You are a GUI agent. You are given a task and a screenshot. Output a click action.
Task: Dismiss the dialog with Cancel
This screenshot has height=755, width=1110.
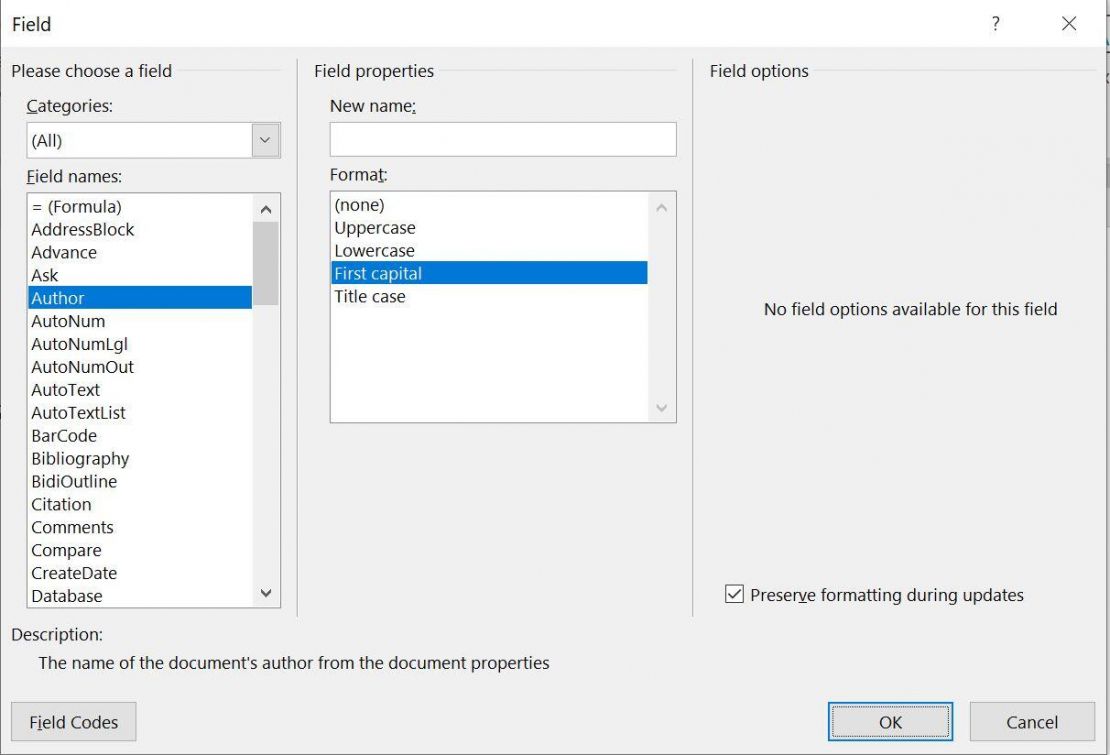(x=1032, y=722)
